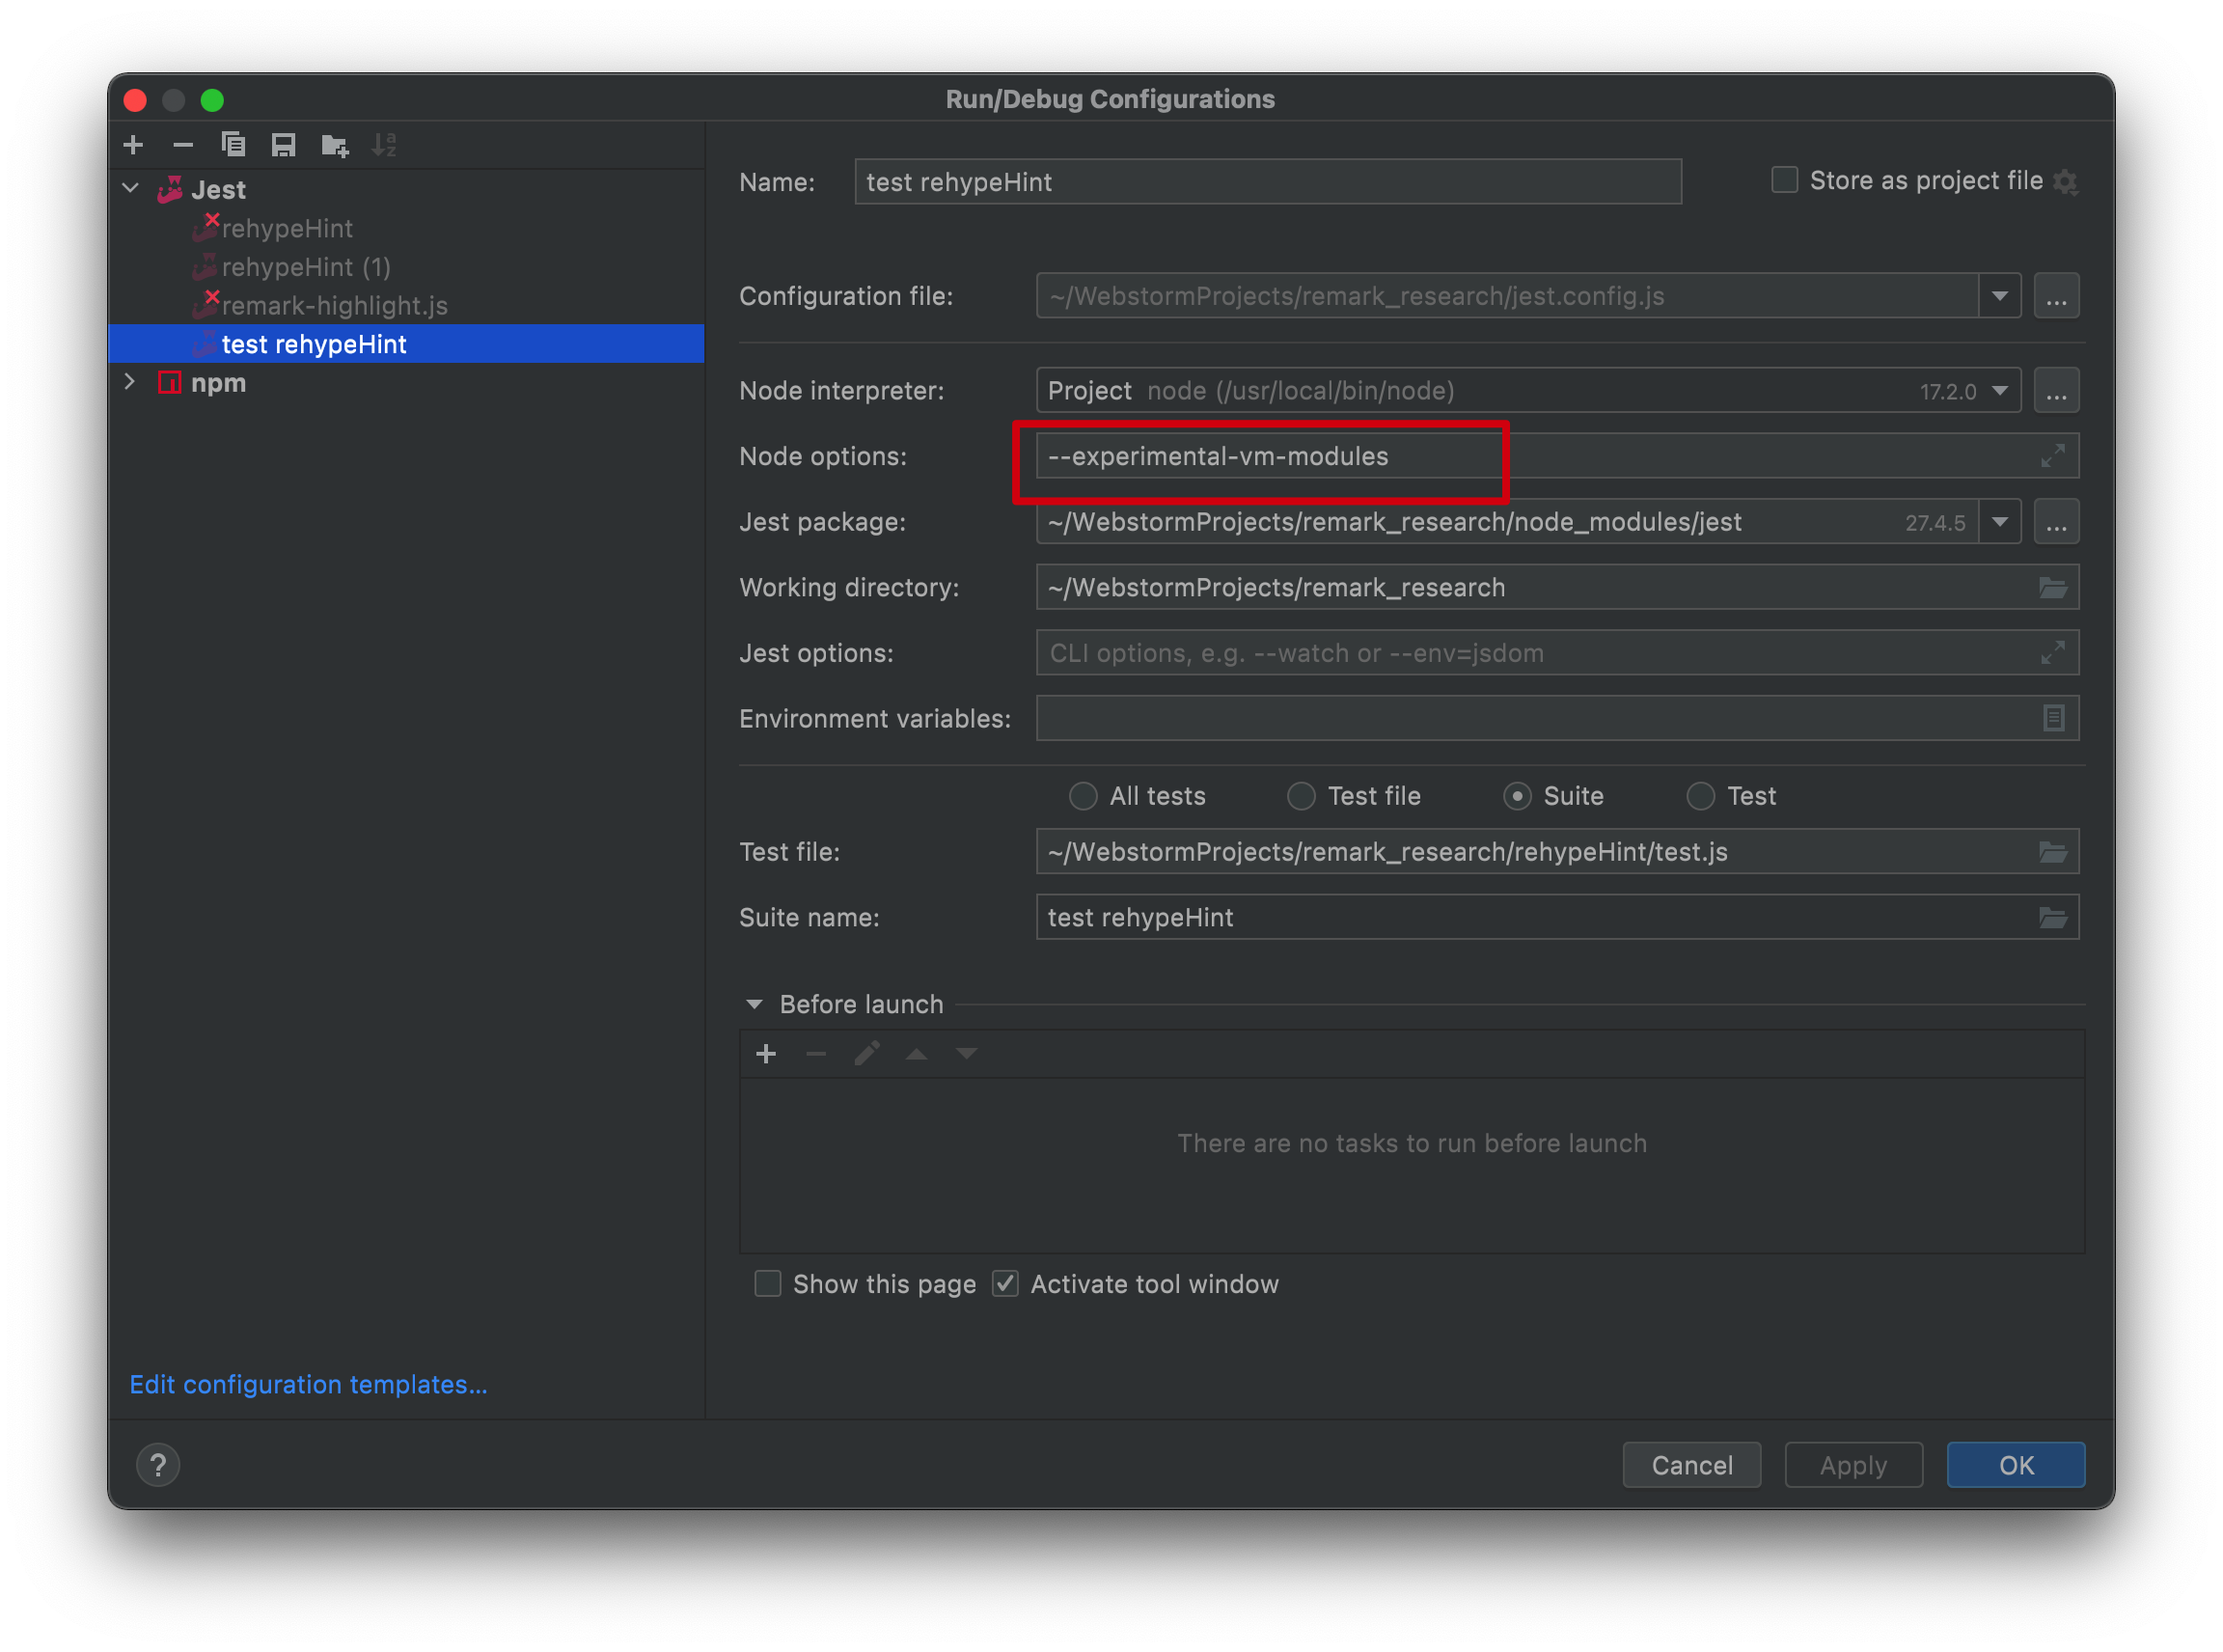Collapse the Jest configurations group
Image resolution: width=2223 pixels, height=1652 pixels.
point(130,189)
